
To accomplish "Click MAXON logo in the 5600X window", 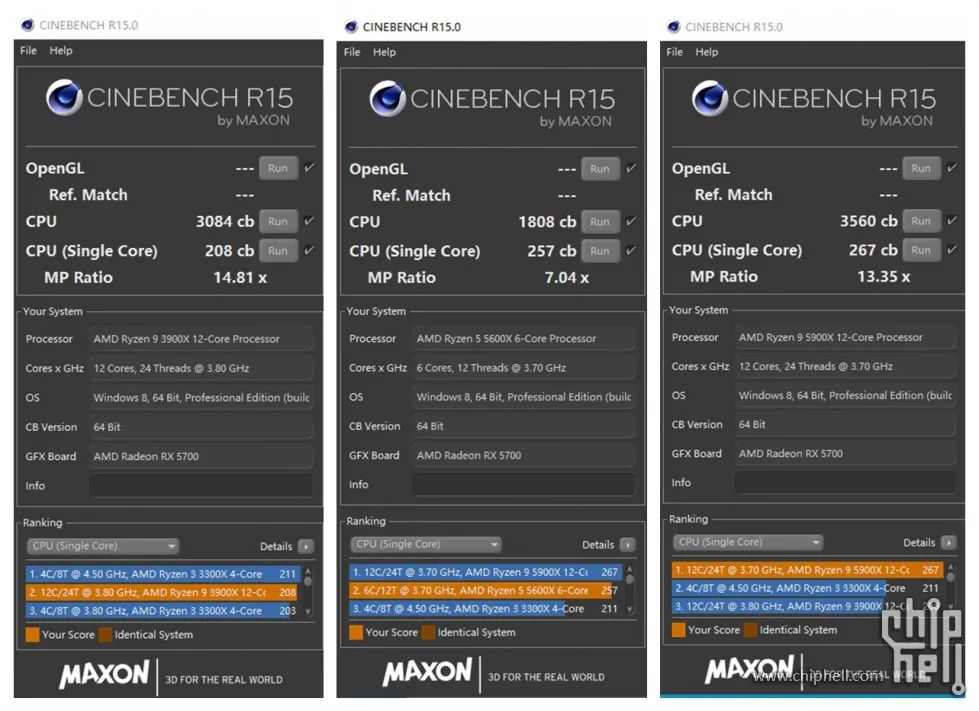I will coord(428,672).
